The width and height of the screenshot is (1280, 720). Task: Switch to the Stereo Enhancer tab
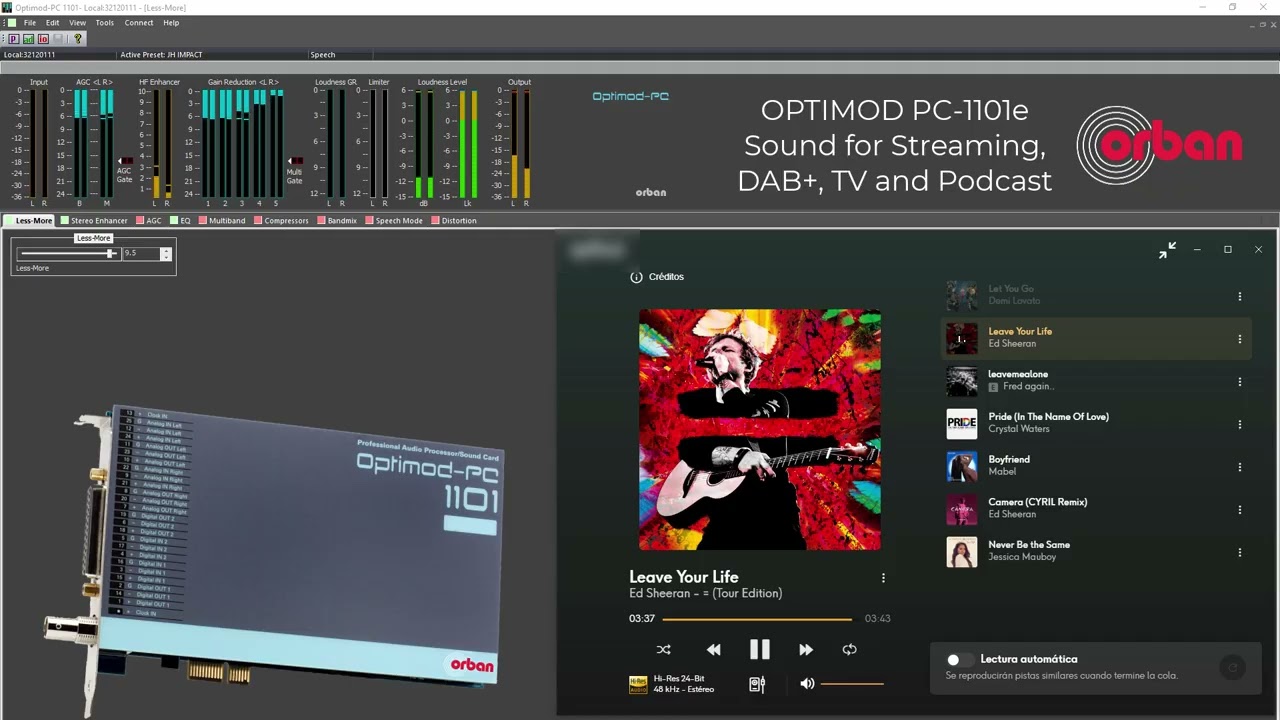click(94, 220)
